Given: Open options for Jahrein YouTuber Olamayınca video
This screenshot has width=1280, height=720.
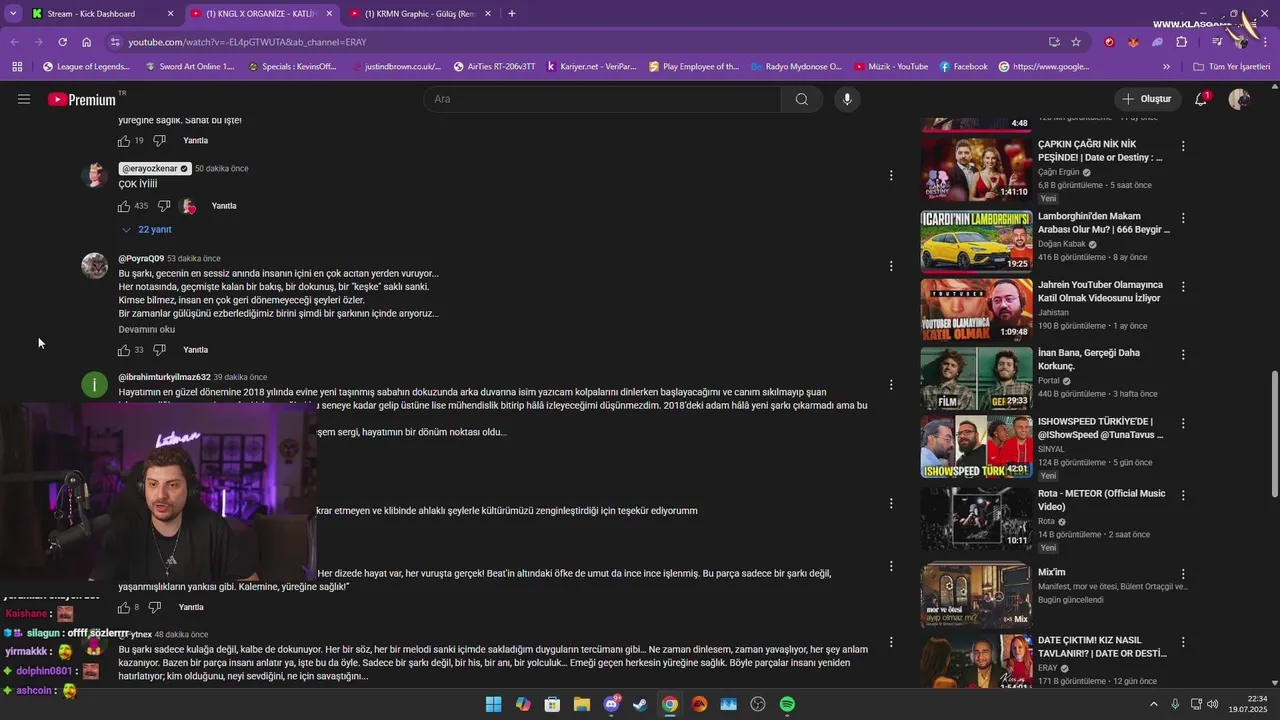Looking at the screenshot, I should click(1183, 286).
